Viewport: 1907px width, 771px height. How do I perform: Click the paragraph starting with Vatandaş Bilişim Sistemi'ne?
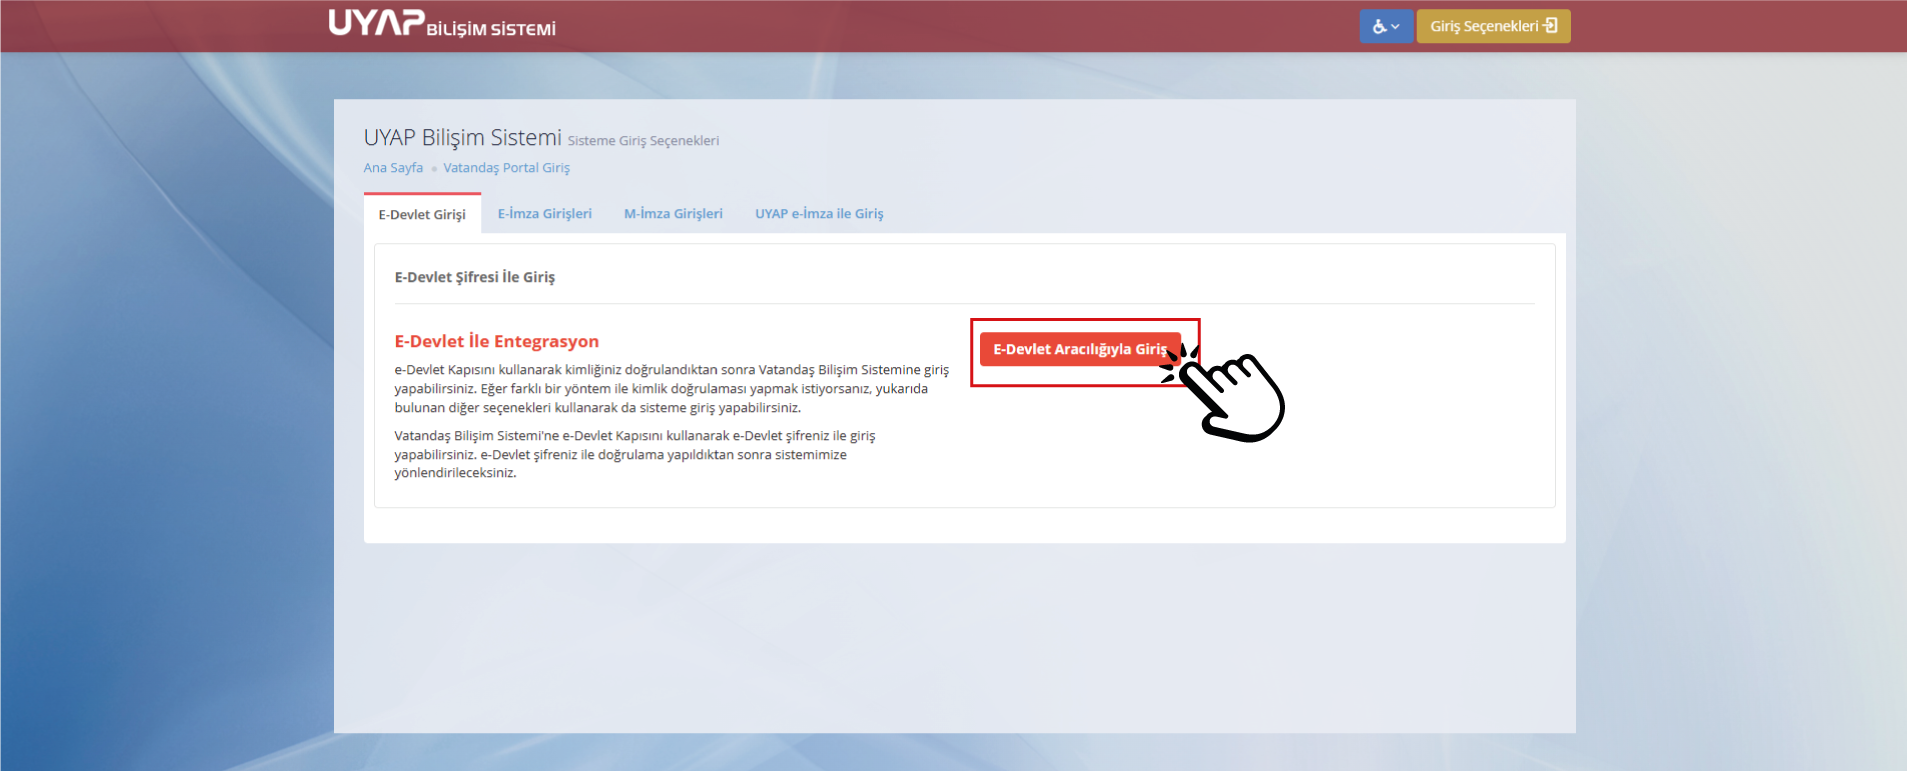click(x=634, y=454)
